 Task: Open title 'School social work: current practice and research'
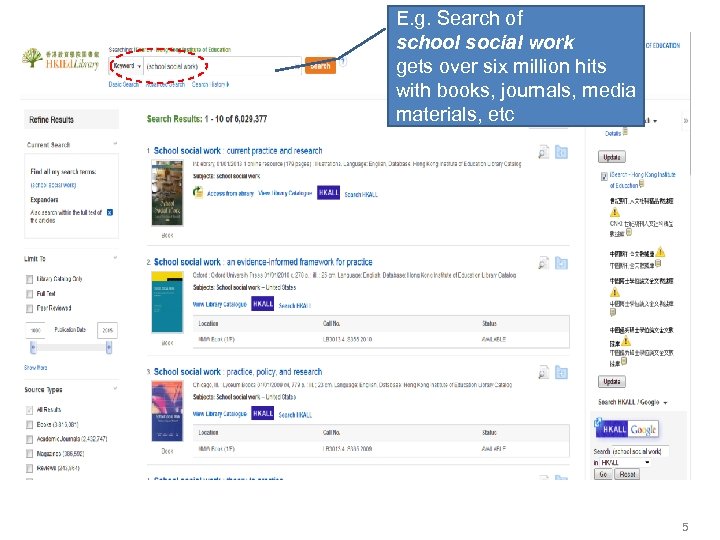click(238, 151)
